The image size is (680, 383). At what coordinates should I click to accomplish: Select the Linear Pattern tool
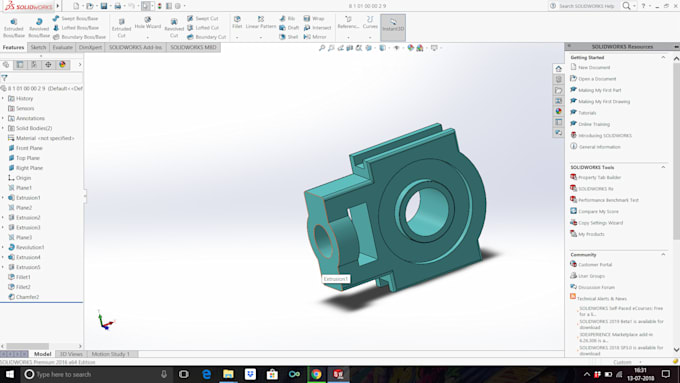point(261,23)
